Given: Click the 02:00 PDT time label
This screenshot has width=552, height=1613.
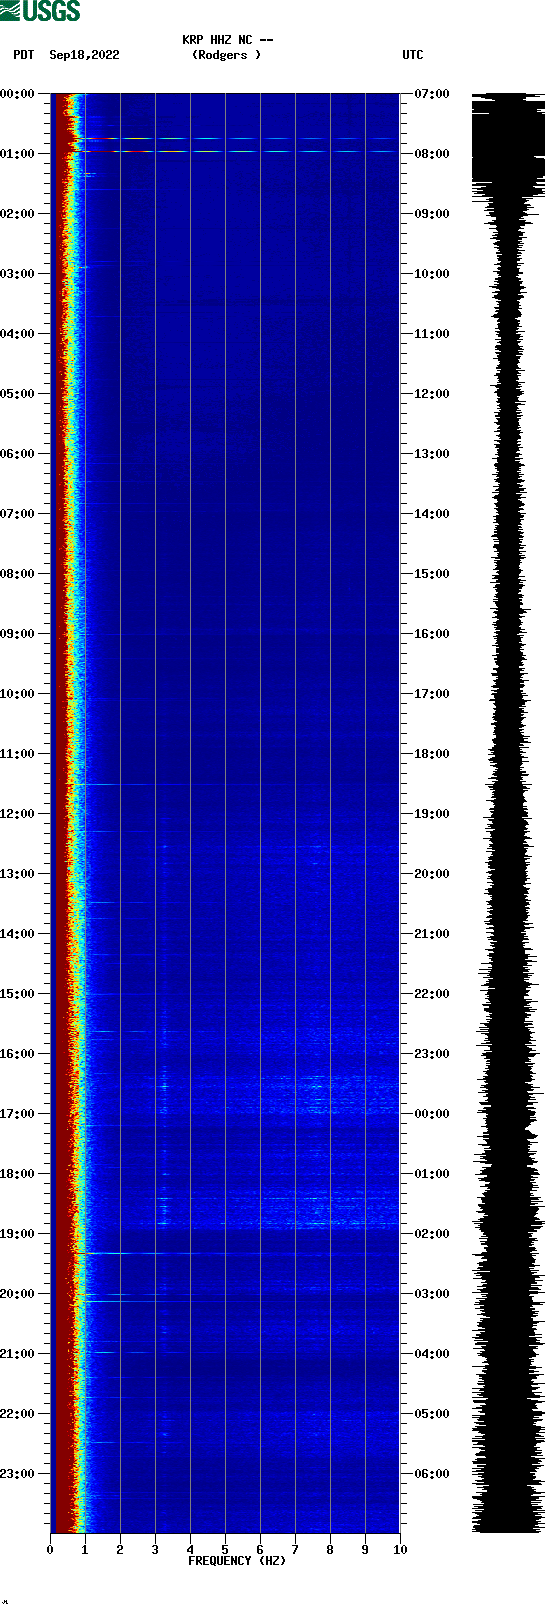Looking at the screenshot, I should pyautogui.click(x=18, y=214).
